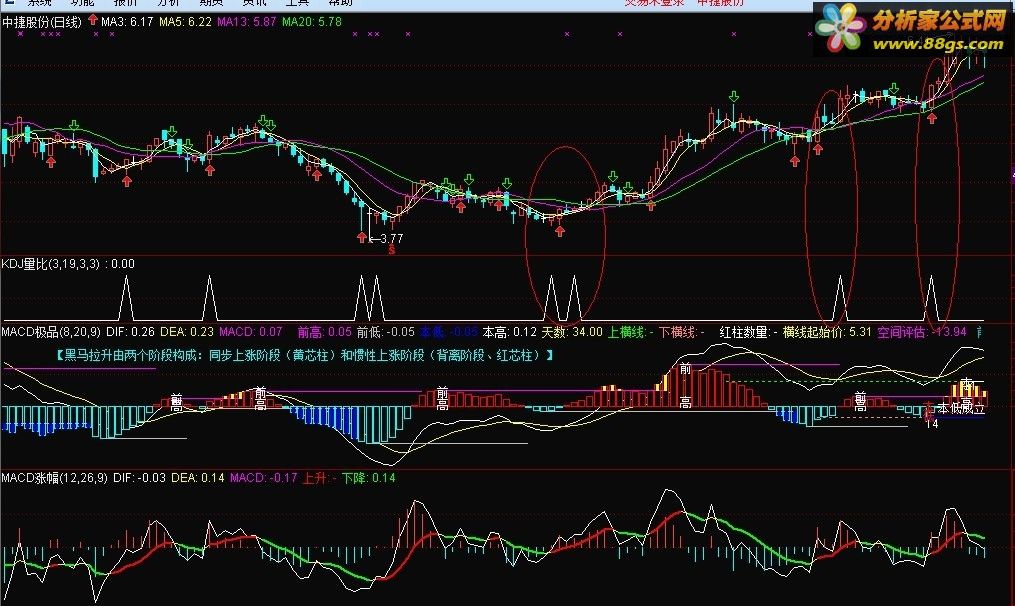Viewport: 1015px width, 606px height.
Task: Click the rightmost KDJ量比 signal spike
Action: pyautogui.click(x=931, y=298)
